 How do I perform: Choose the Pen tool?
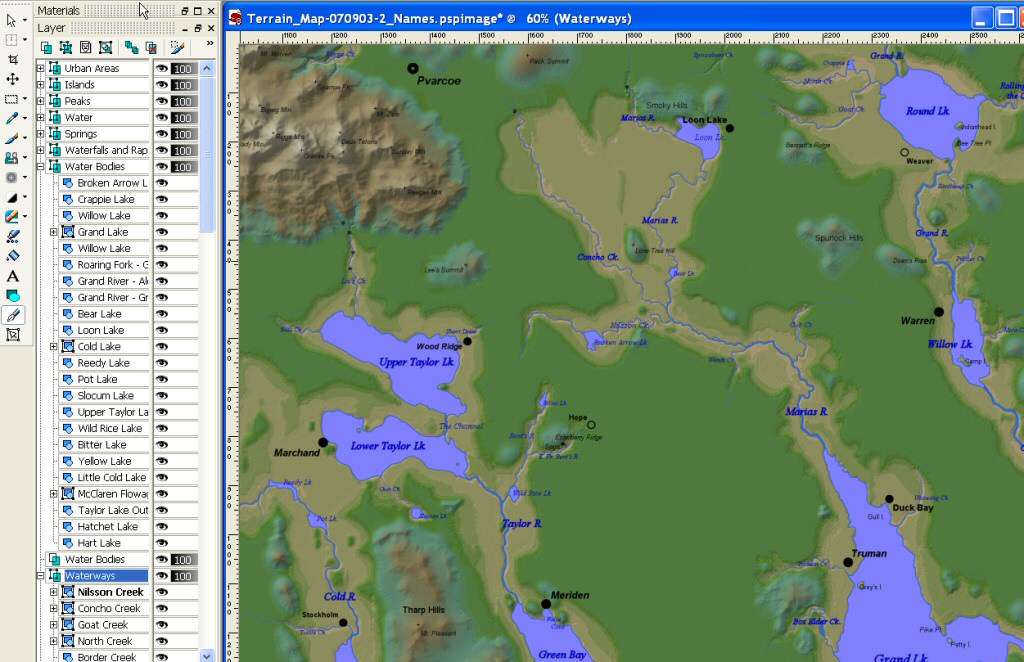pos(12,315)
